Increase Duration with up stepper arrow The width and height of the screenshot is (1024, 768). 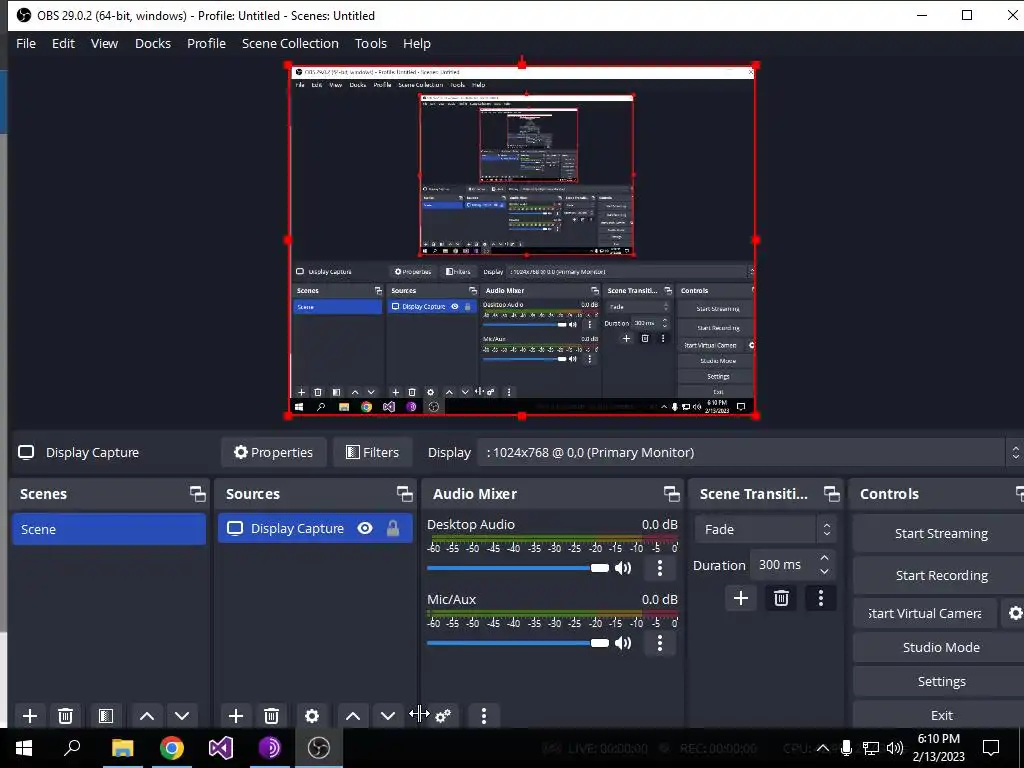tap(824, 558)
